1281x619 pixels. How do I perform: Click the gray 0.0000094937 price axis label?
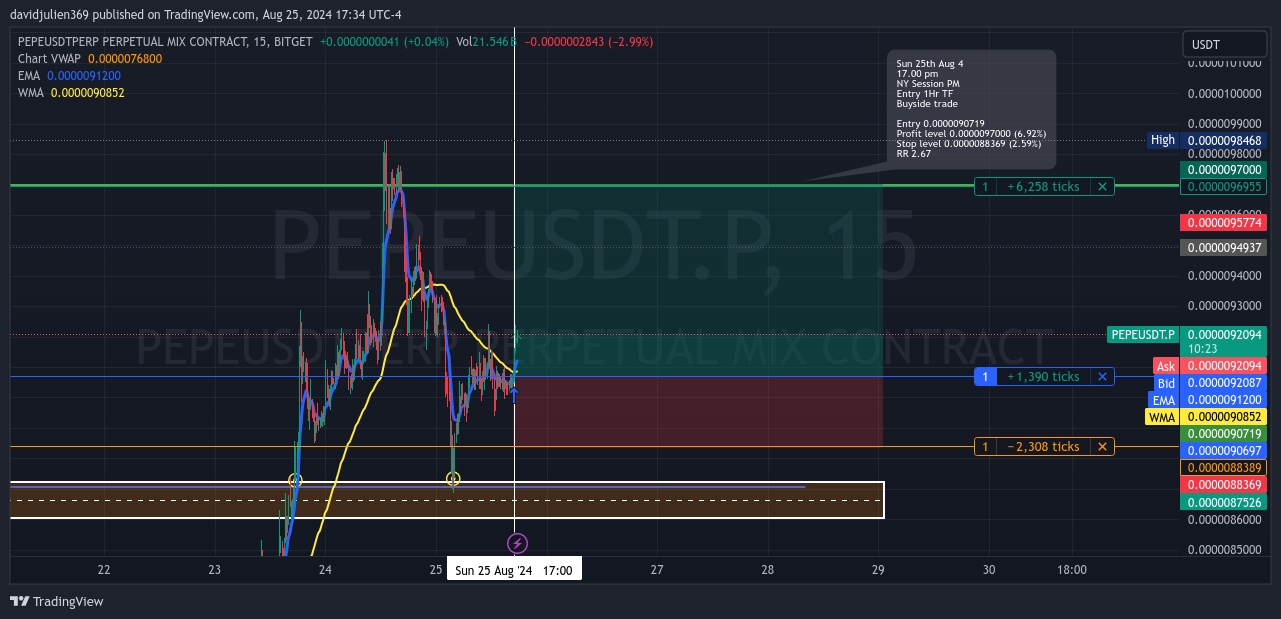[x=1225, y=247]
